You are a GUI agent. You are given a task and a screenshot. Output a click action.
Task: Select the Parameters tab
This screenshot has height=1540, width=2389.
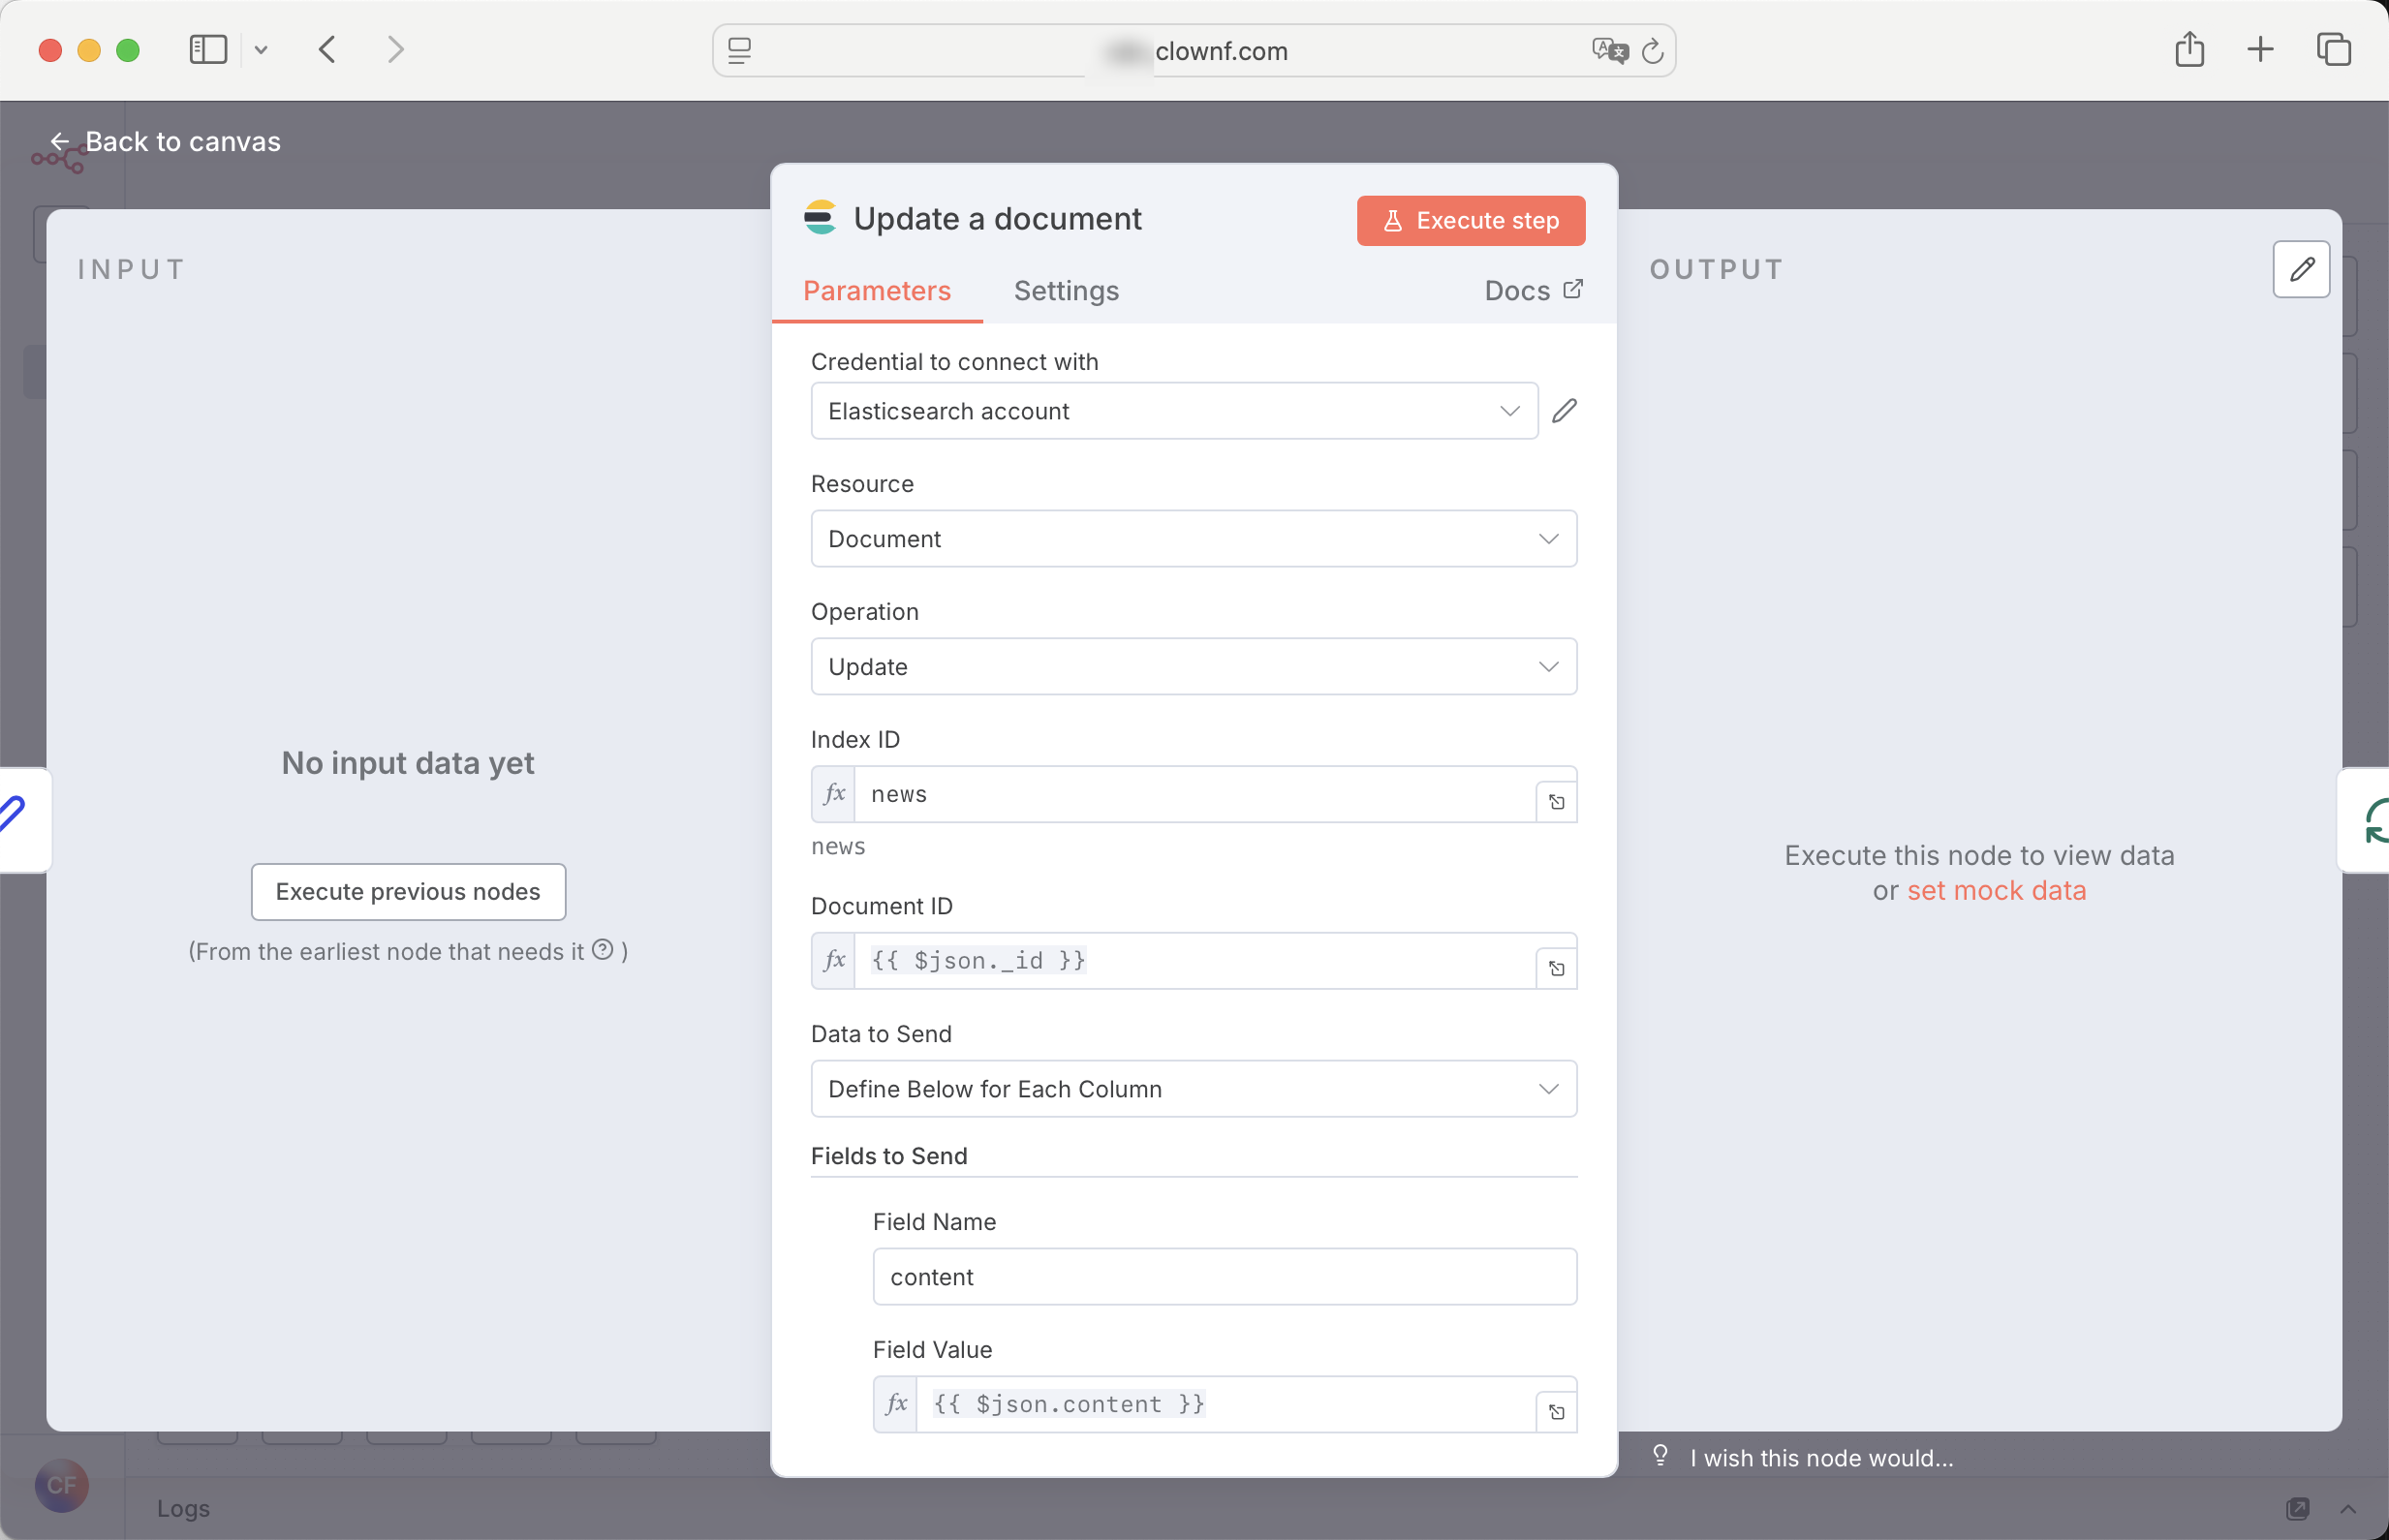pos(876,291)
